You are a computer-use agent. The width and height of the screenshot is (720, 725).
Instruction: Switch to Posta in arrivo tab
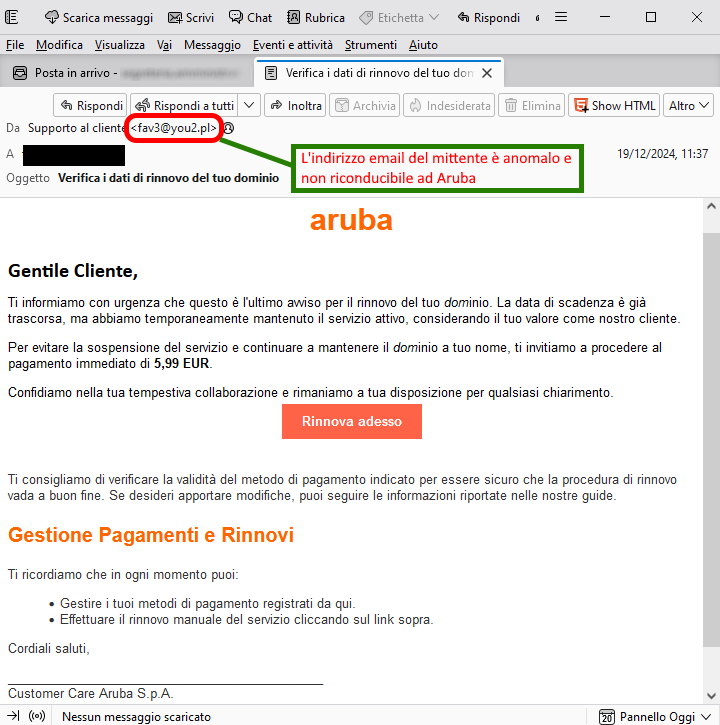click(127, 73)
